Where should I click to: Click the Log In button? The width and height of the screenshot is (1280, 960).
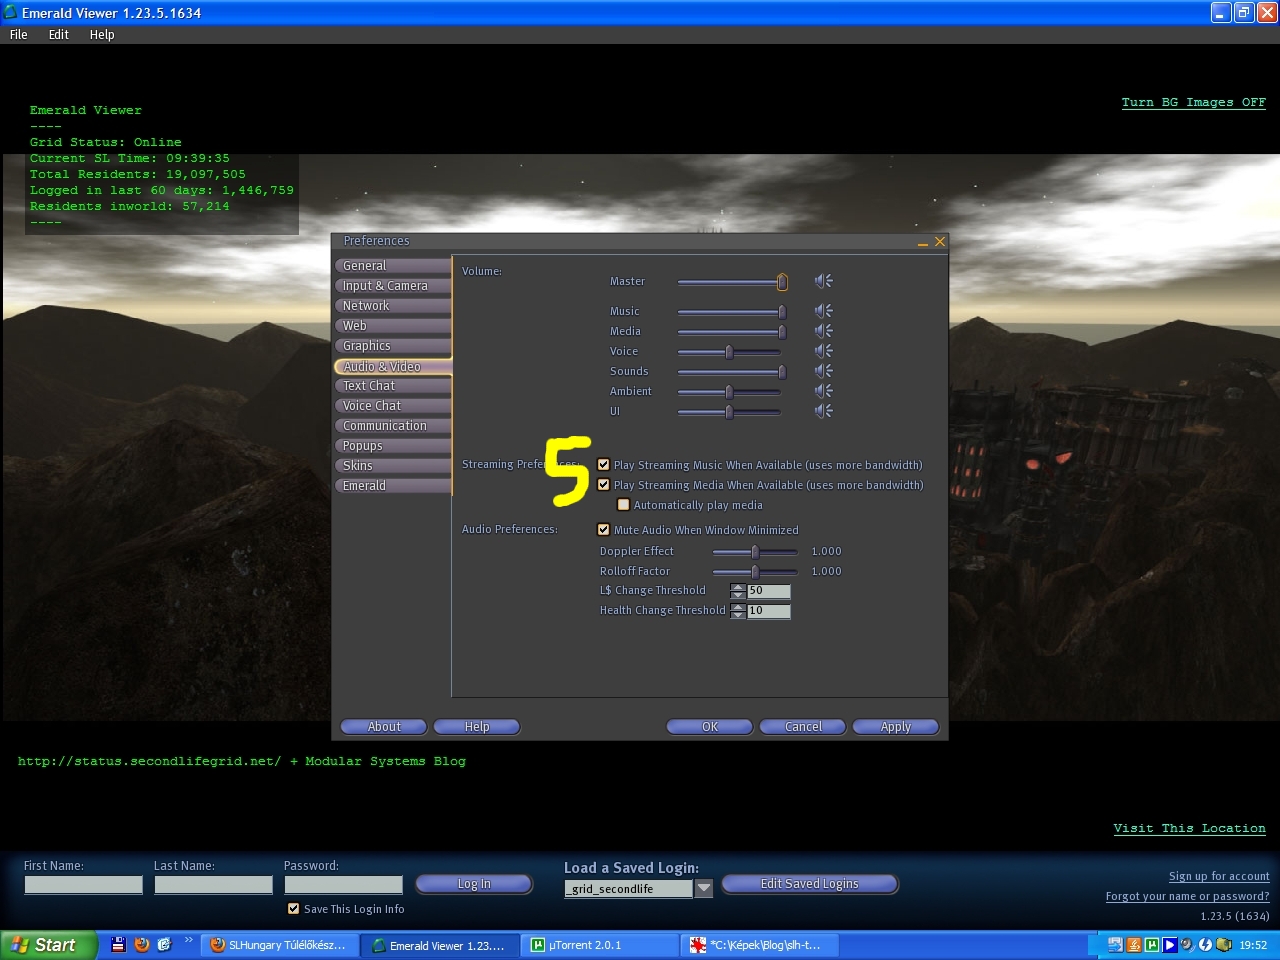pos(474,884)
